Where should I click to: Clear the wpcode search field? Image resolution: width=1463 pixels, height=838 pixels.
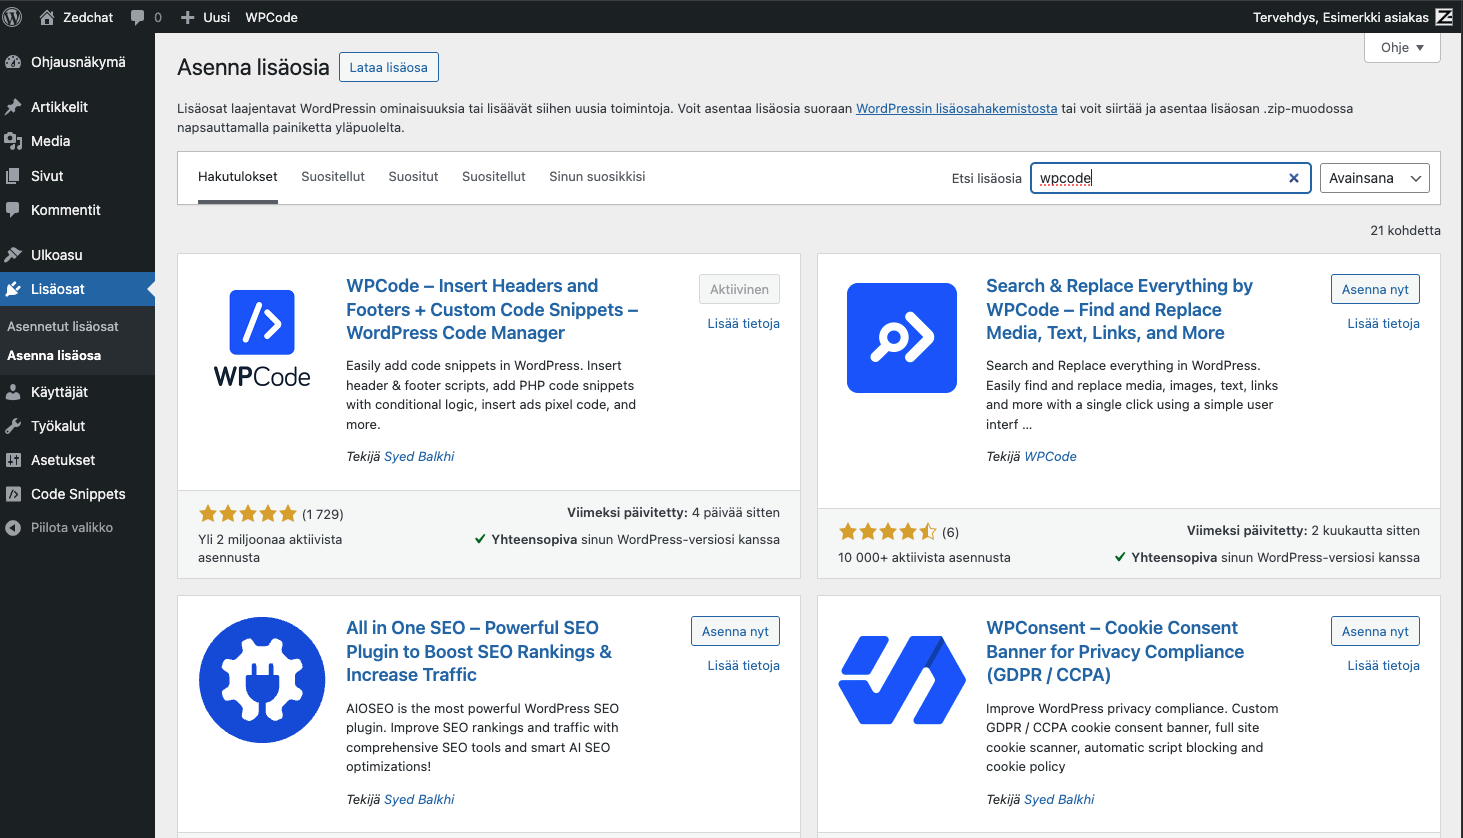coord(1293,177)
